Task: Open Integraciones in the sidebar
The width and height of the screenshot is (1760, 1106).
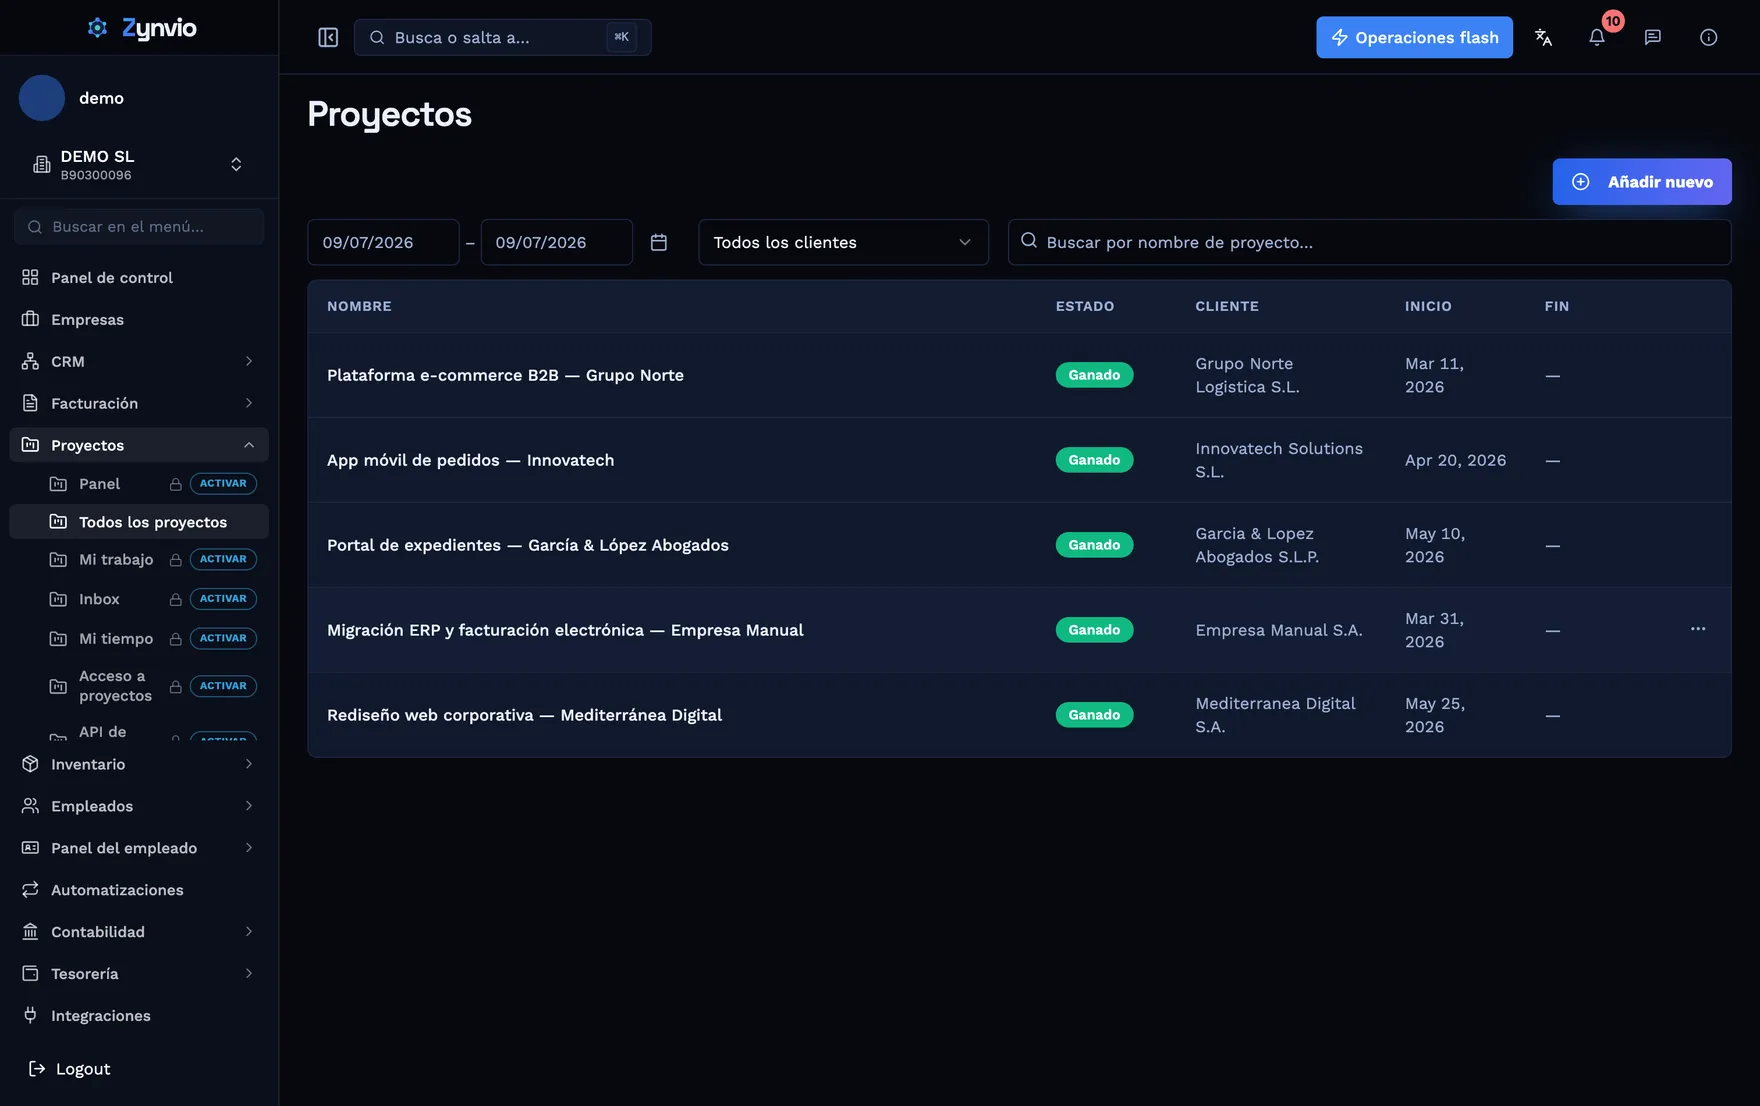Action: tap(139, 1015)
